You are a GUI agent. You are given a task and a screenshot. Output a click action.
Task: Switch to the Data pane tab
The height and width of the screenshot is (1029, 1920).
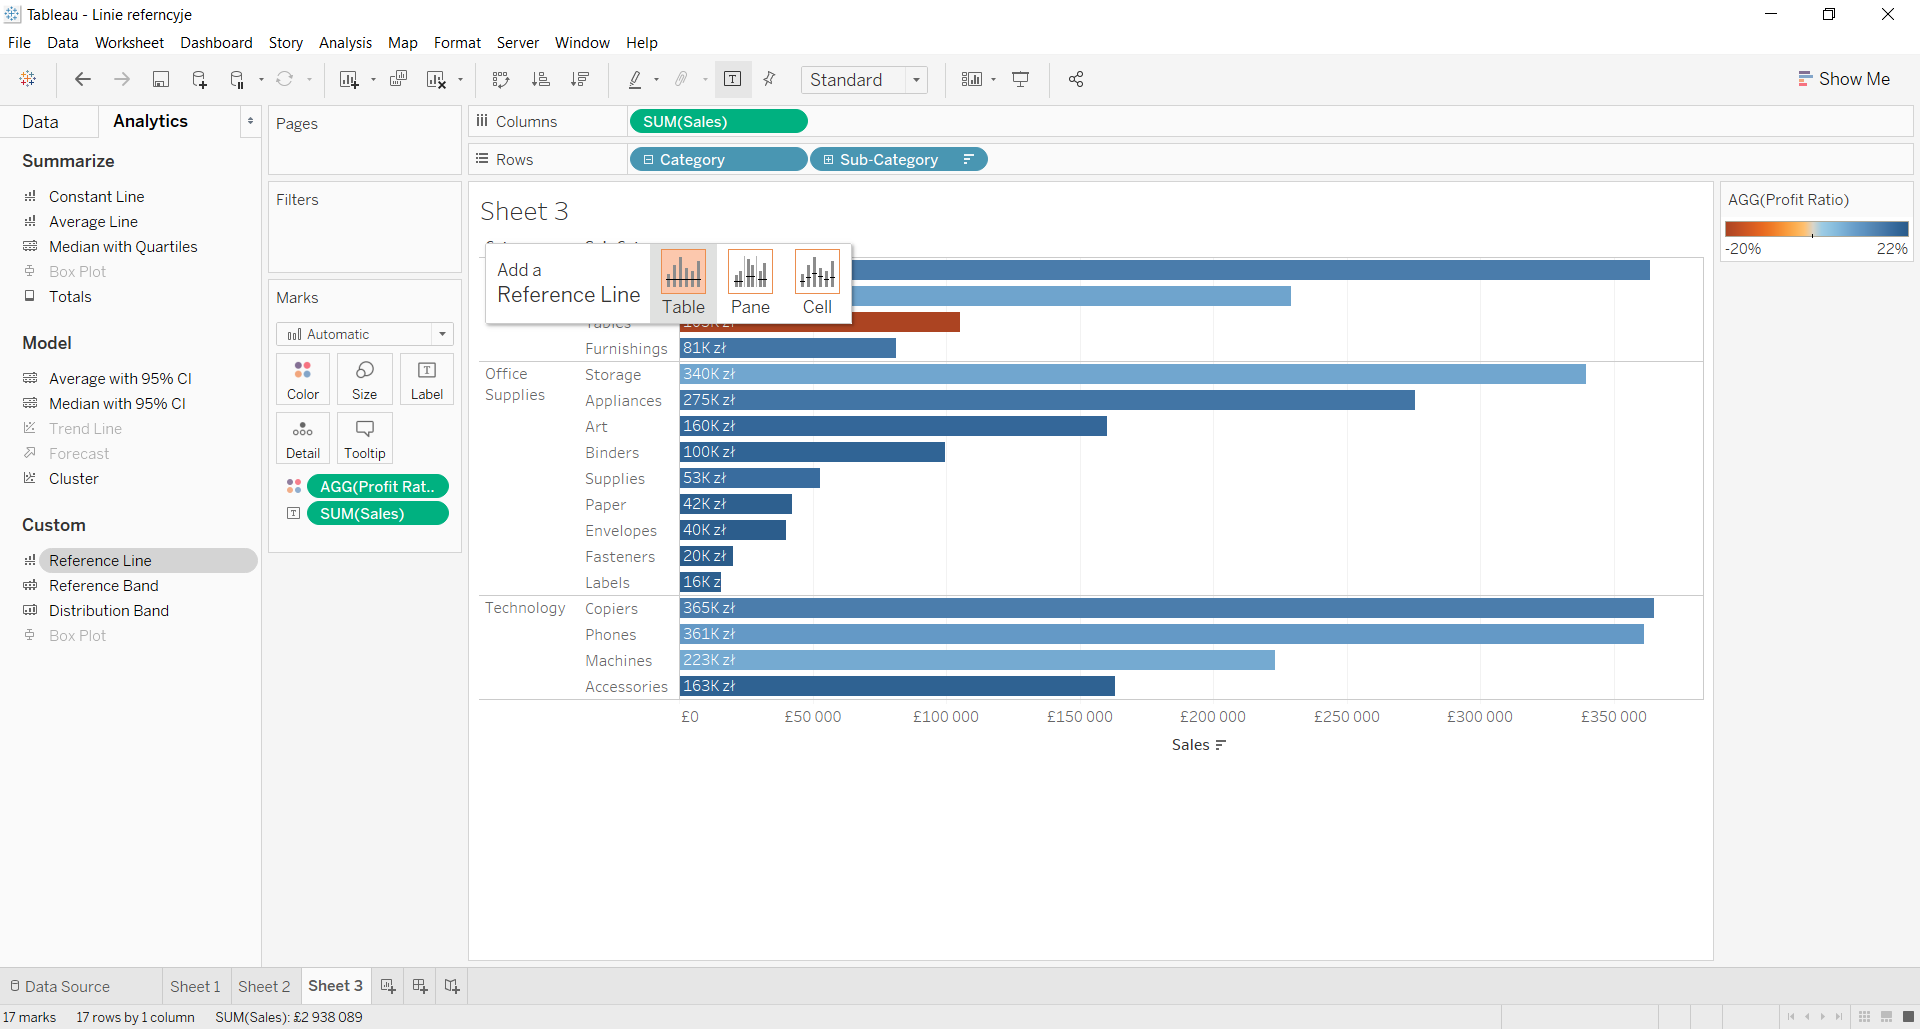pos(41,122)
